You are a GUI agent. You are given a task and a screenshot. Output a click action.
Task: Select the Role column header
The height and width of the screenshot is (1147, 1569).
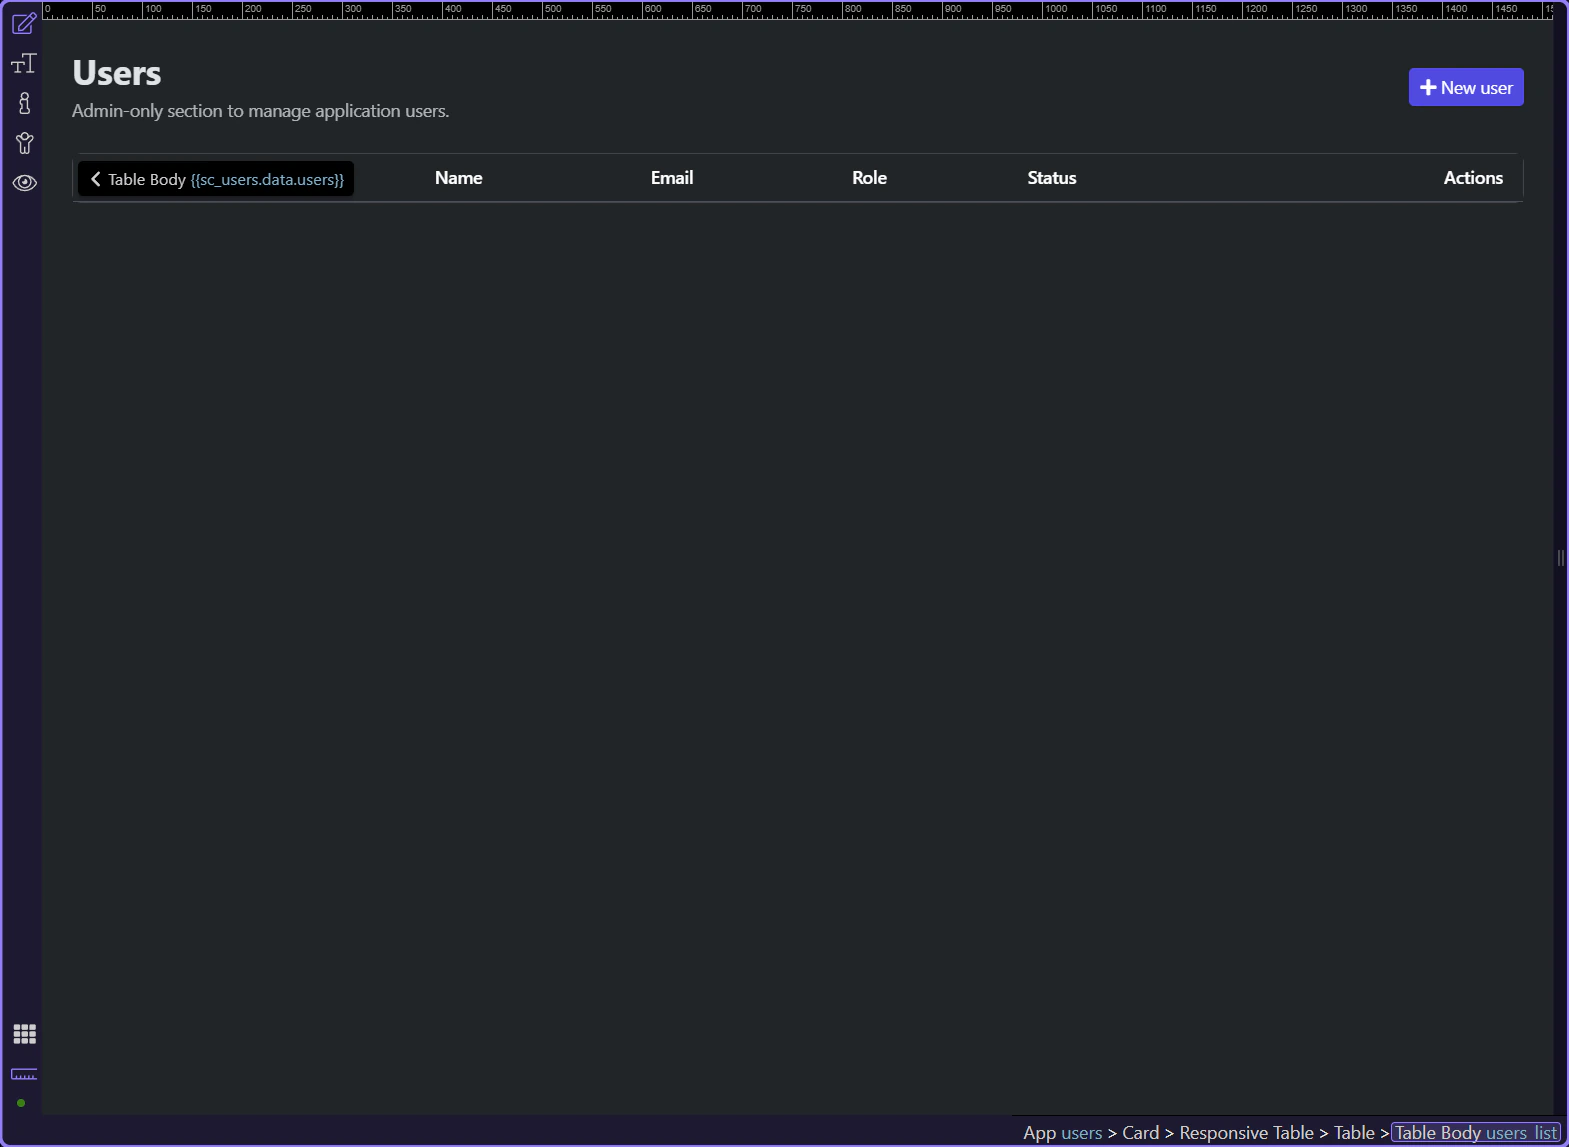[869, 178]
